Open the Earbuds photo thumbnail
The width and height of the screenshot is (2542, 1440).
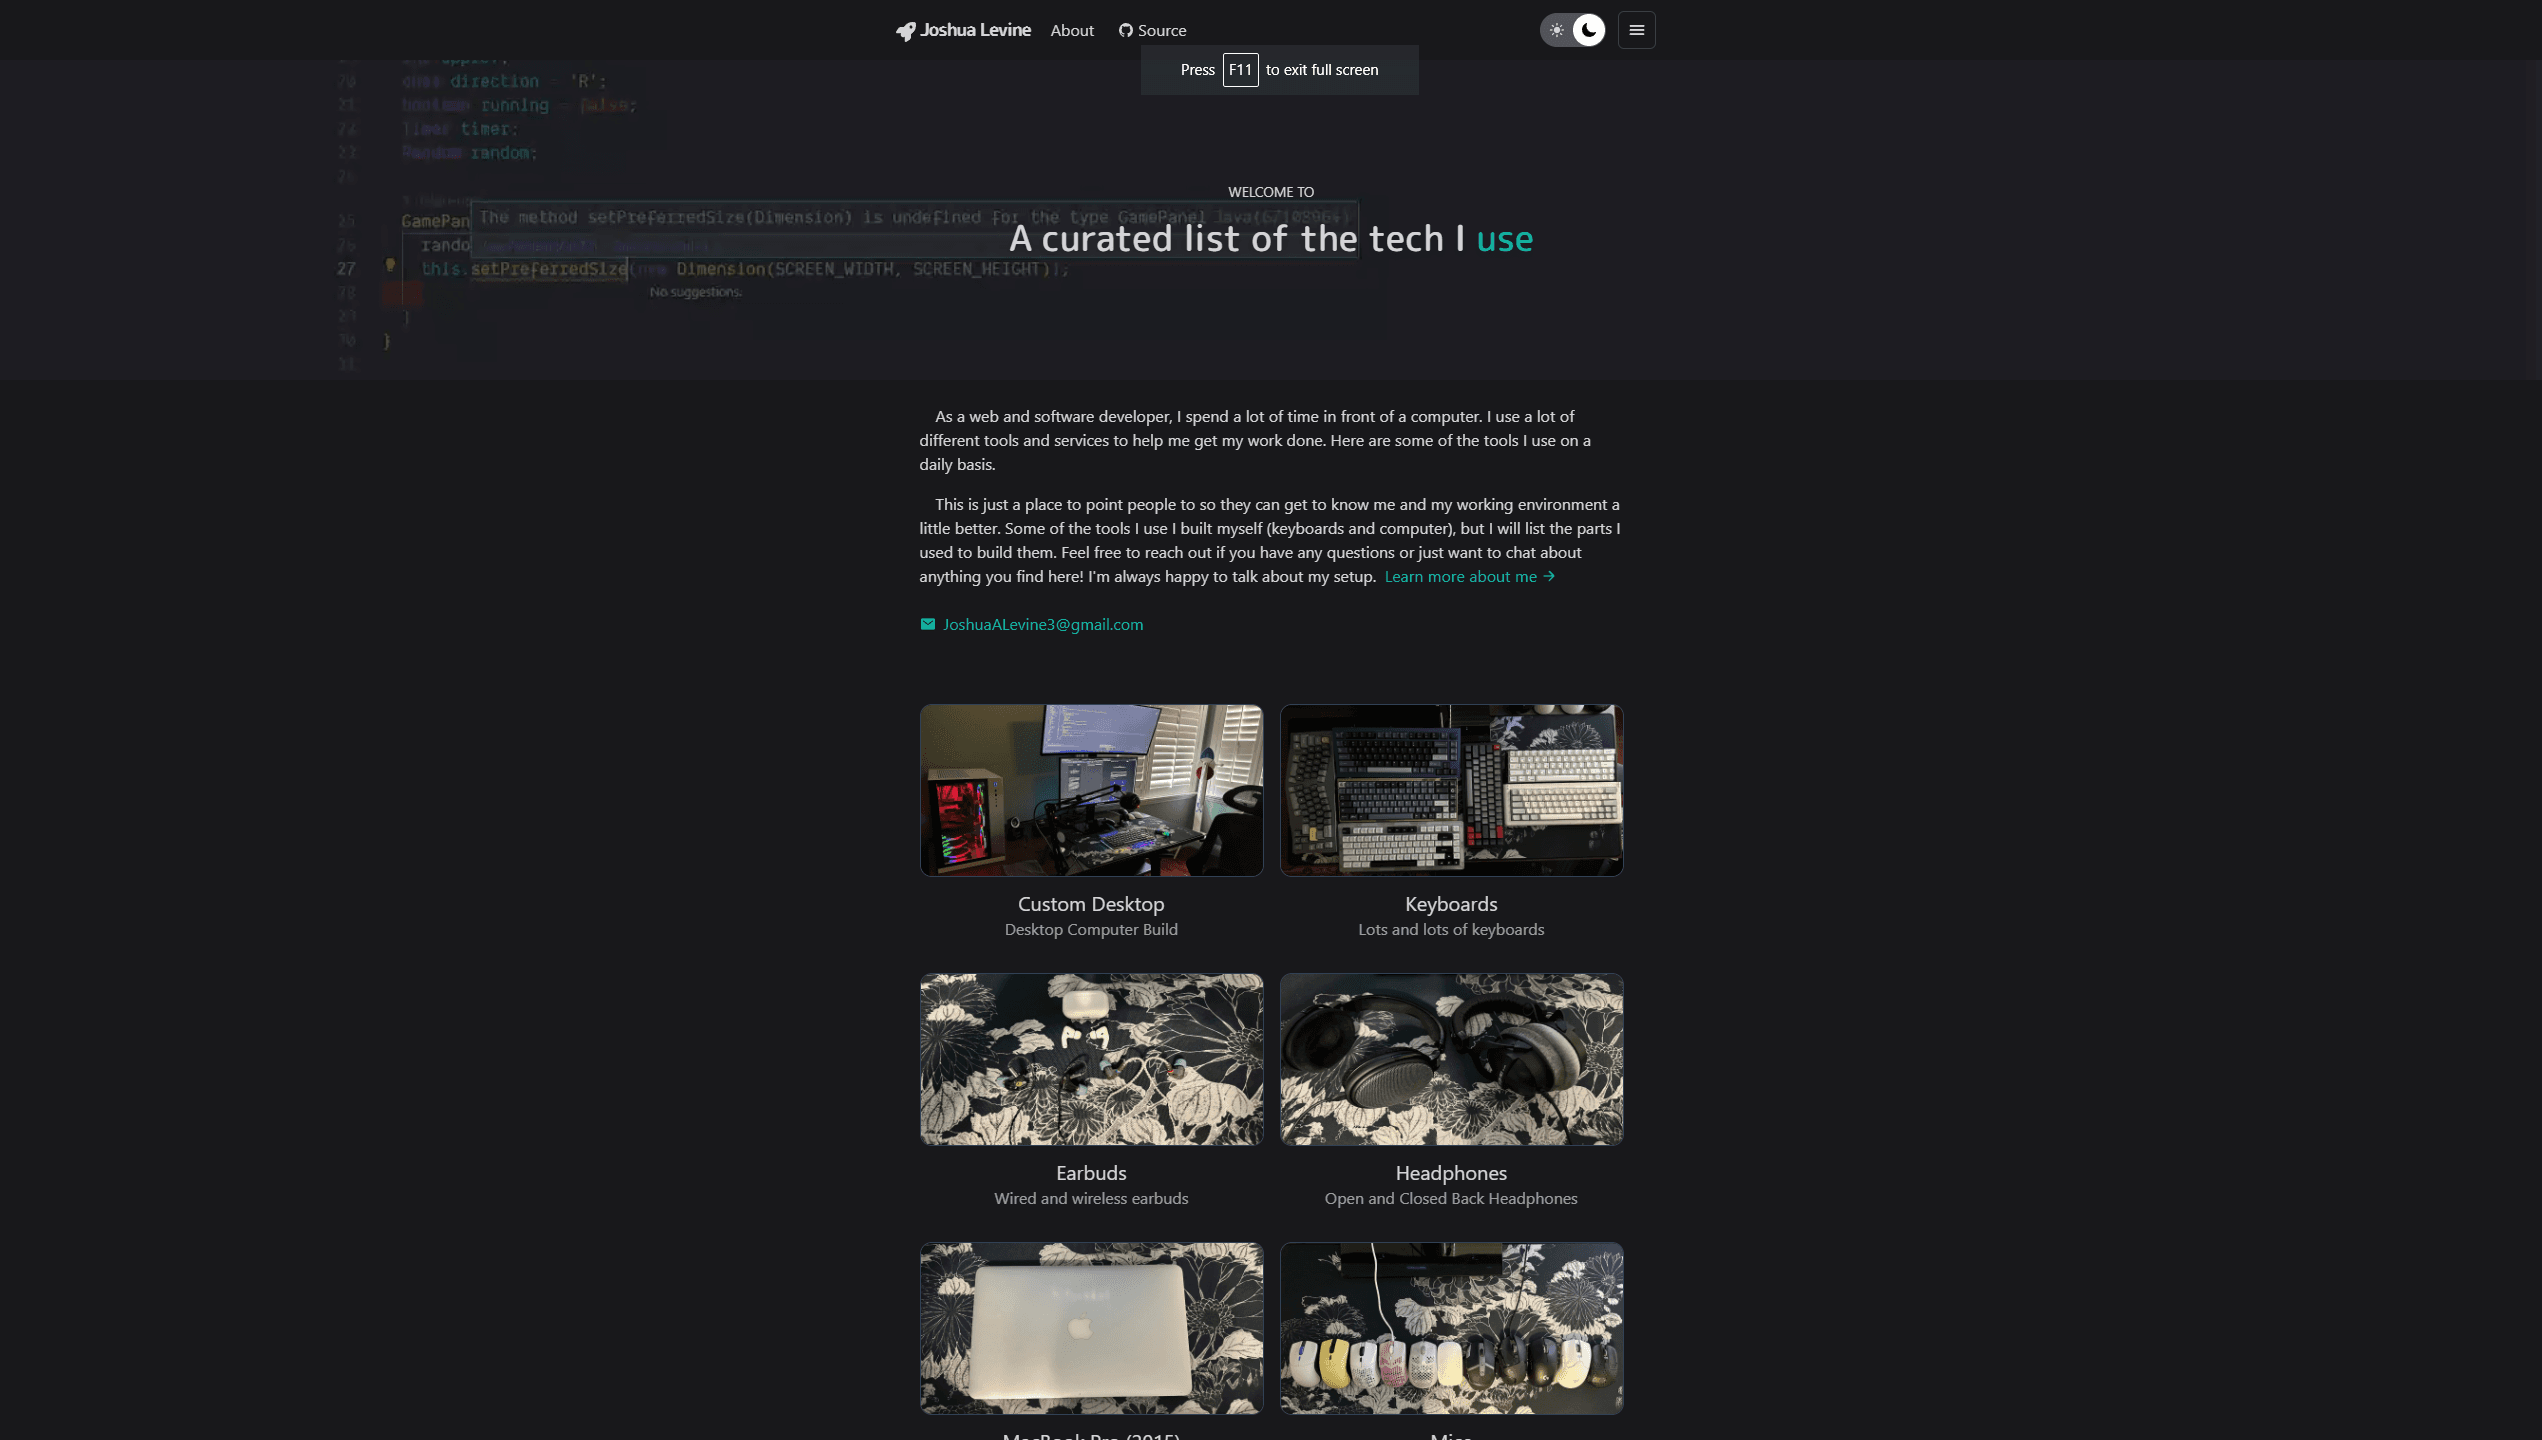1092,1059
